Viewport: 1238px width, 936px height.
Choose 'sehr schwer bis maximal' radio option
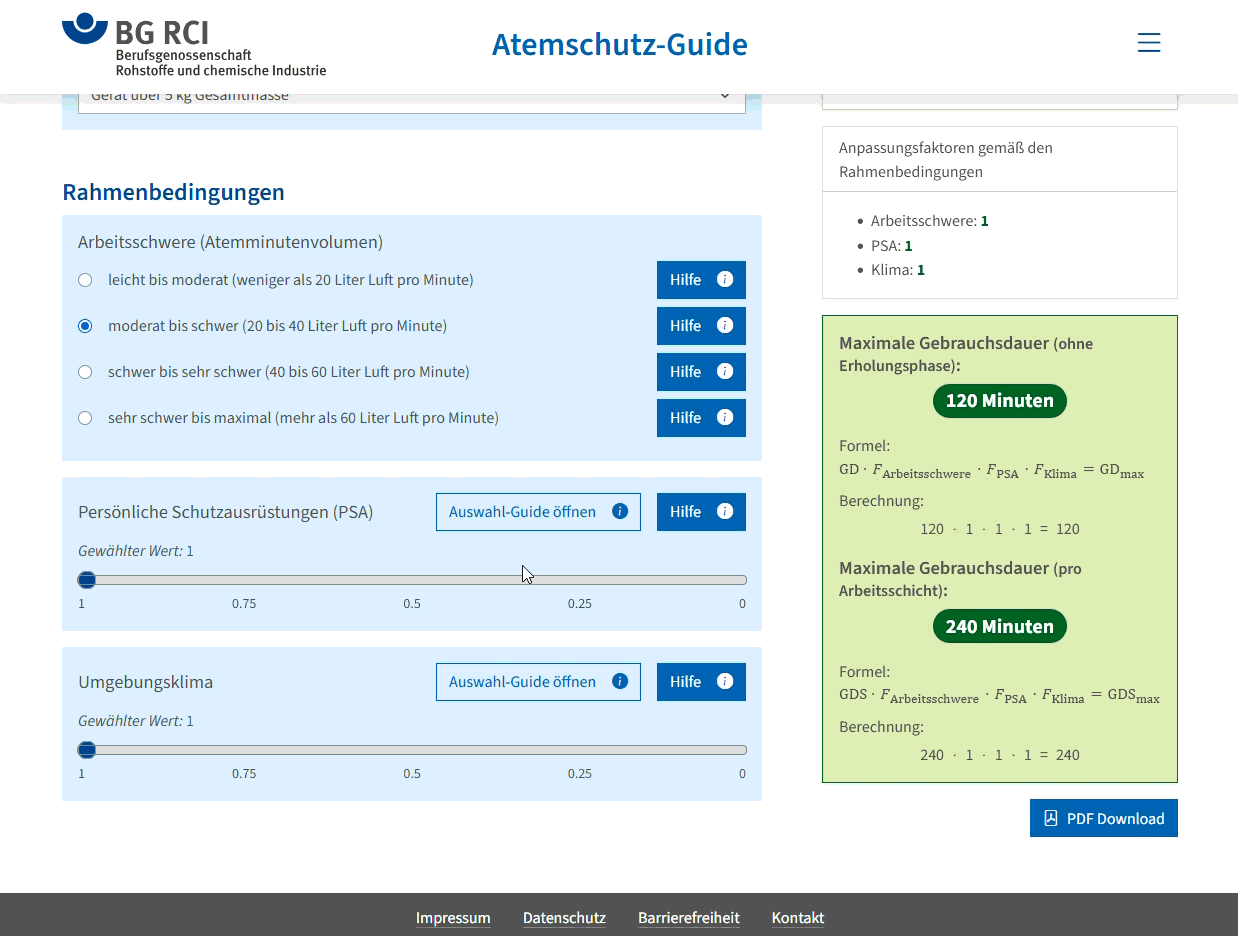[85, 418]
